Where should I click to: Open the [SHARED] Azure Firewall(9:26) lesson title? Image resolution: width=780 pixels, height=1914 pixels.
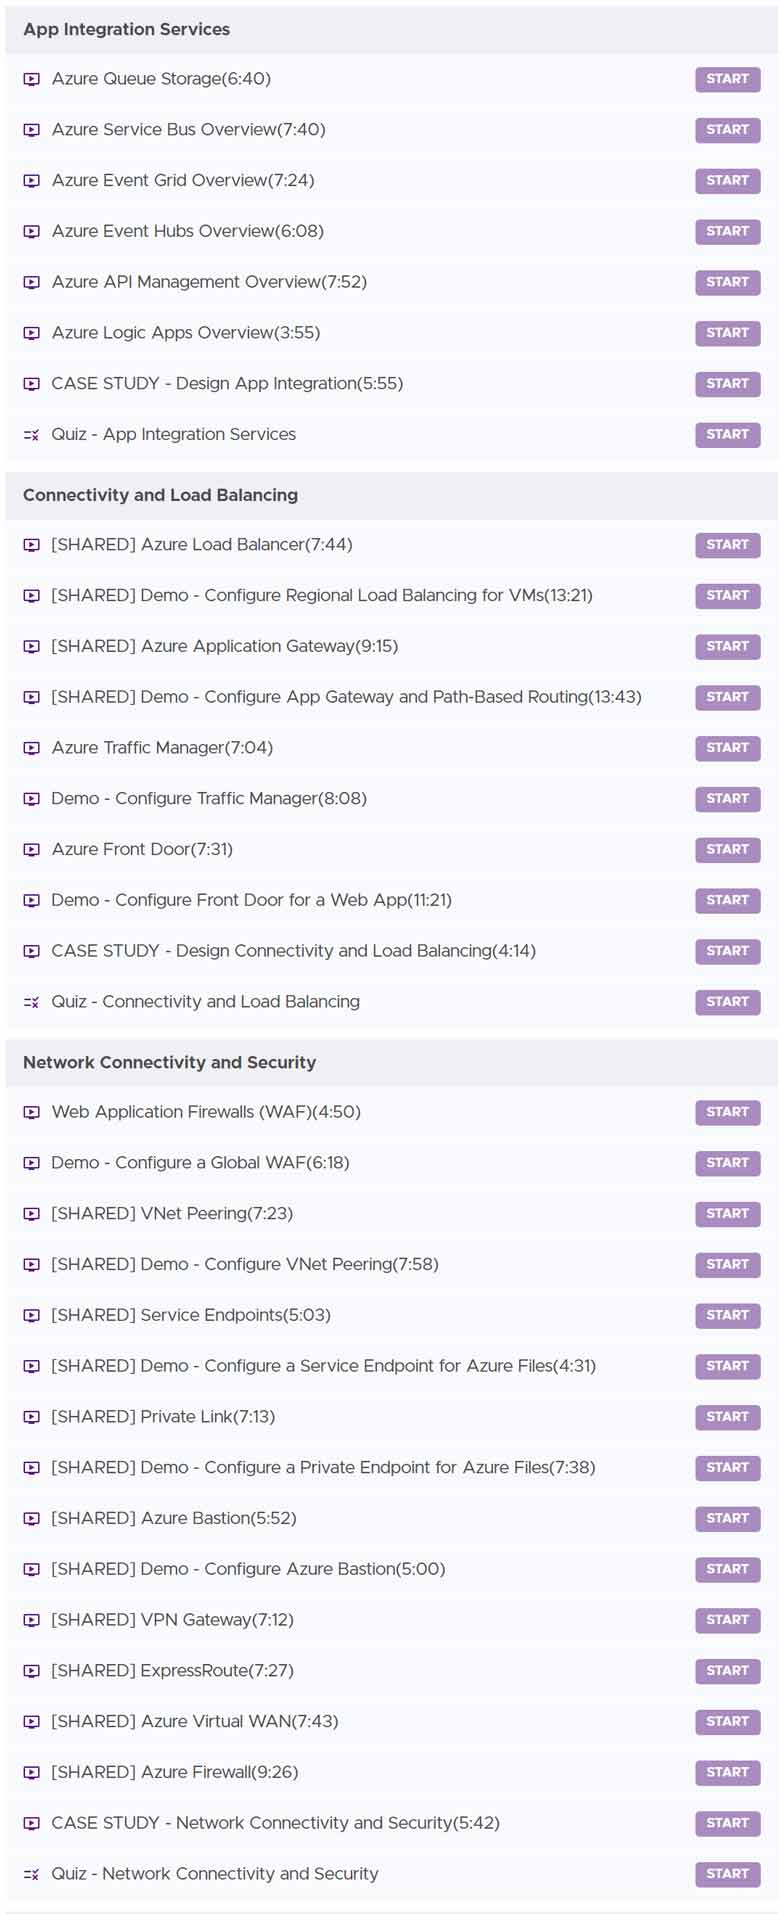tap(175, 1772)
